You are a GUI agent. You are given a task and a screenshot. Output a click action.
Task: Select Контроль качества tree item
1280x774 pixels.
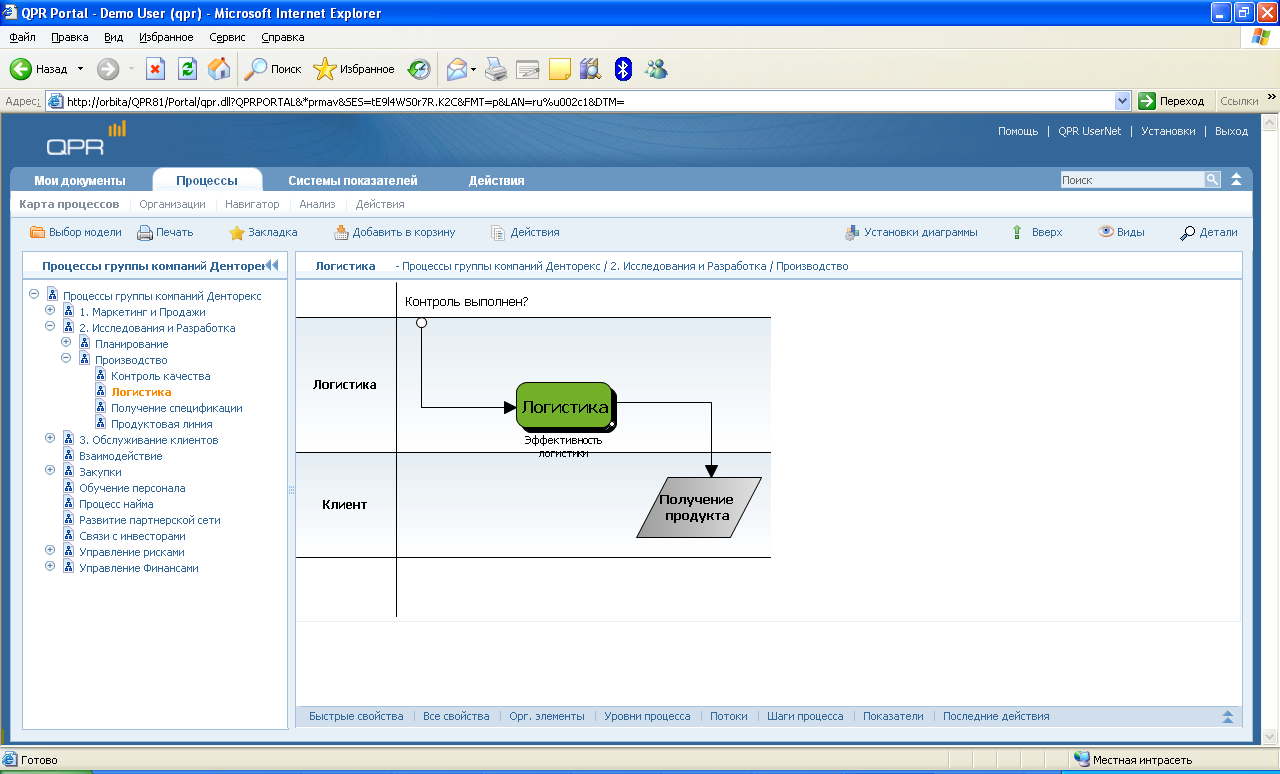[x=161, y=376]
